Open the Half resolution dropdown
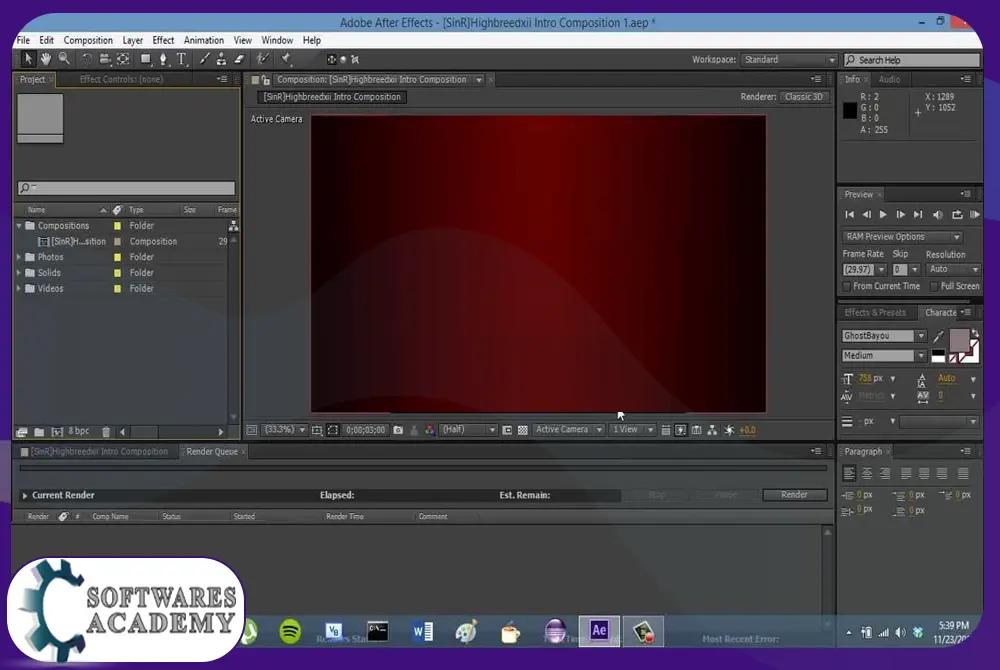Screen dimensions: 1000x670 tap(468, 430)
